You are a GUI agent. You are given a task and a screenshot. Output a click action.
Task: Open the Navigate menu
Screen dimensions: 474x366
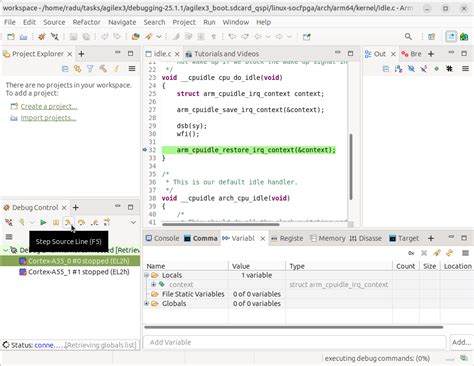[x=122, y=22]
